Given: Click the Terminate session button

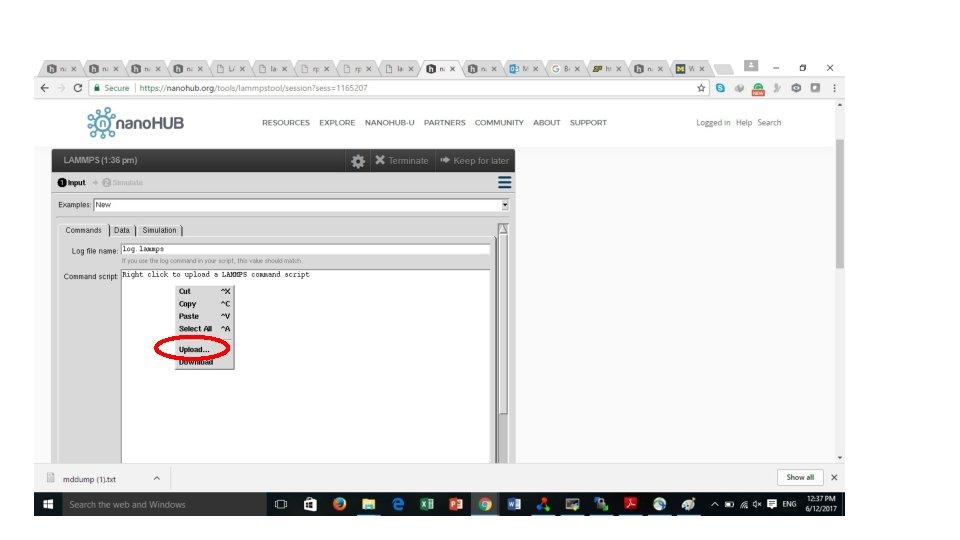Looking at the screenshot, I should (402, 160).
